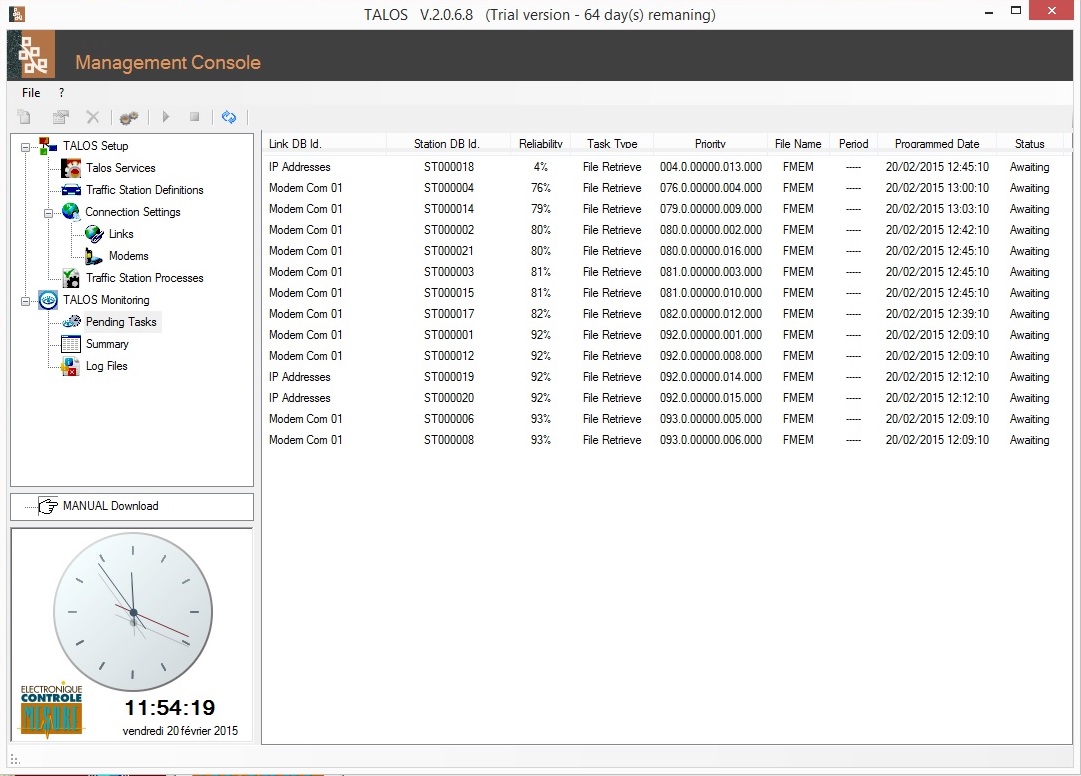
Task: Click the 82% reliability cell
Action: click(x=540, y=314)
